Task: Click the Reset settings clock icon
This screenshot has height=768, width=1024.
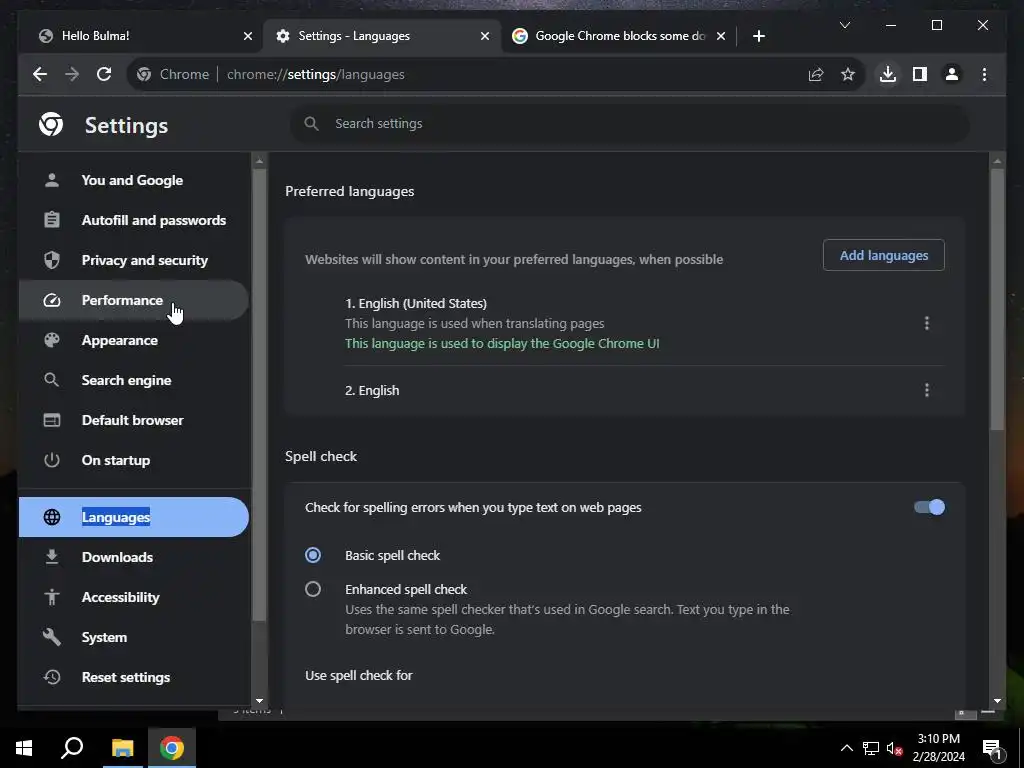Action: click(52, 677)
